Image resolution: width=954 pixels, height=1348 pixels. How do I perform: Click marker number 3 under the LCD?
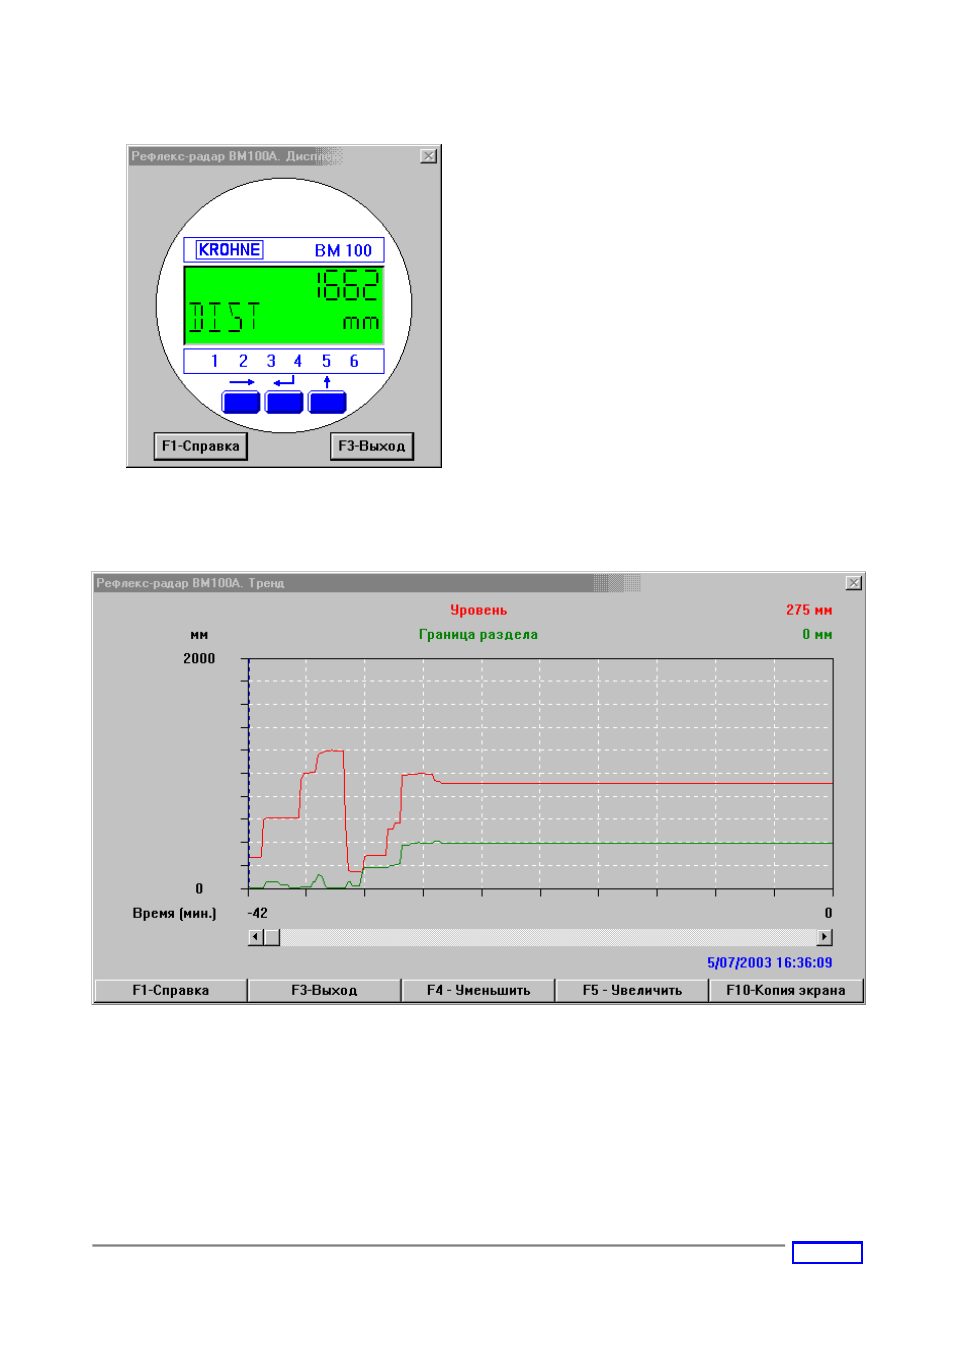[271, 361]
